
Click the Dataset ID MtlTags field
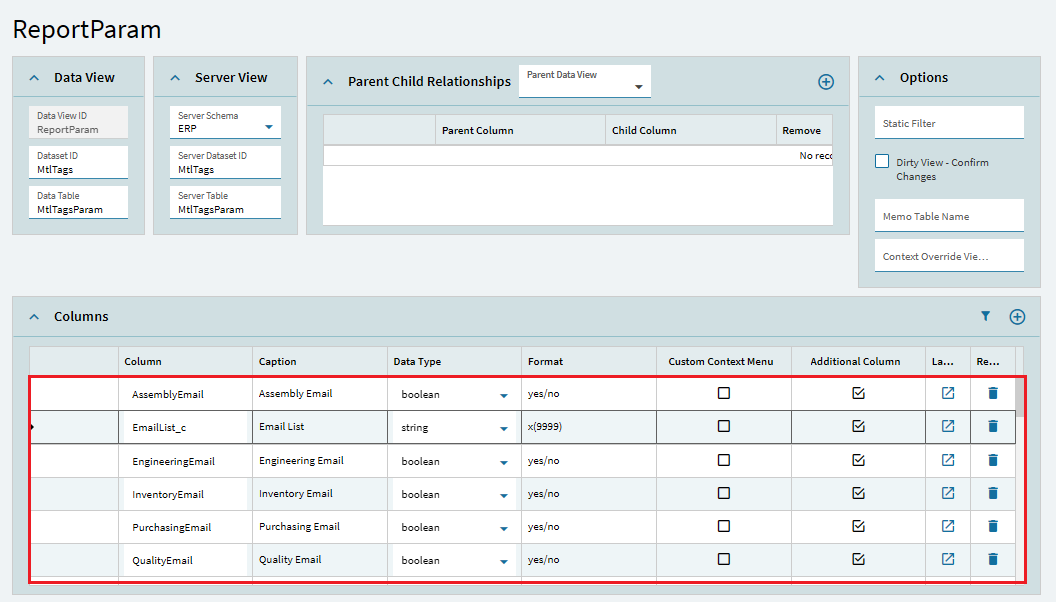click(x=78, y=162)
